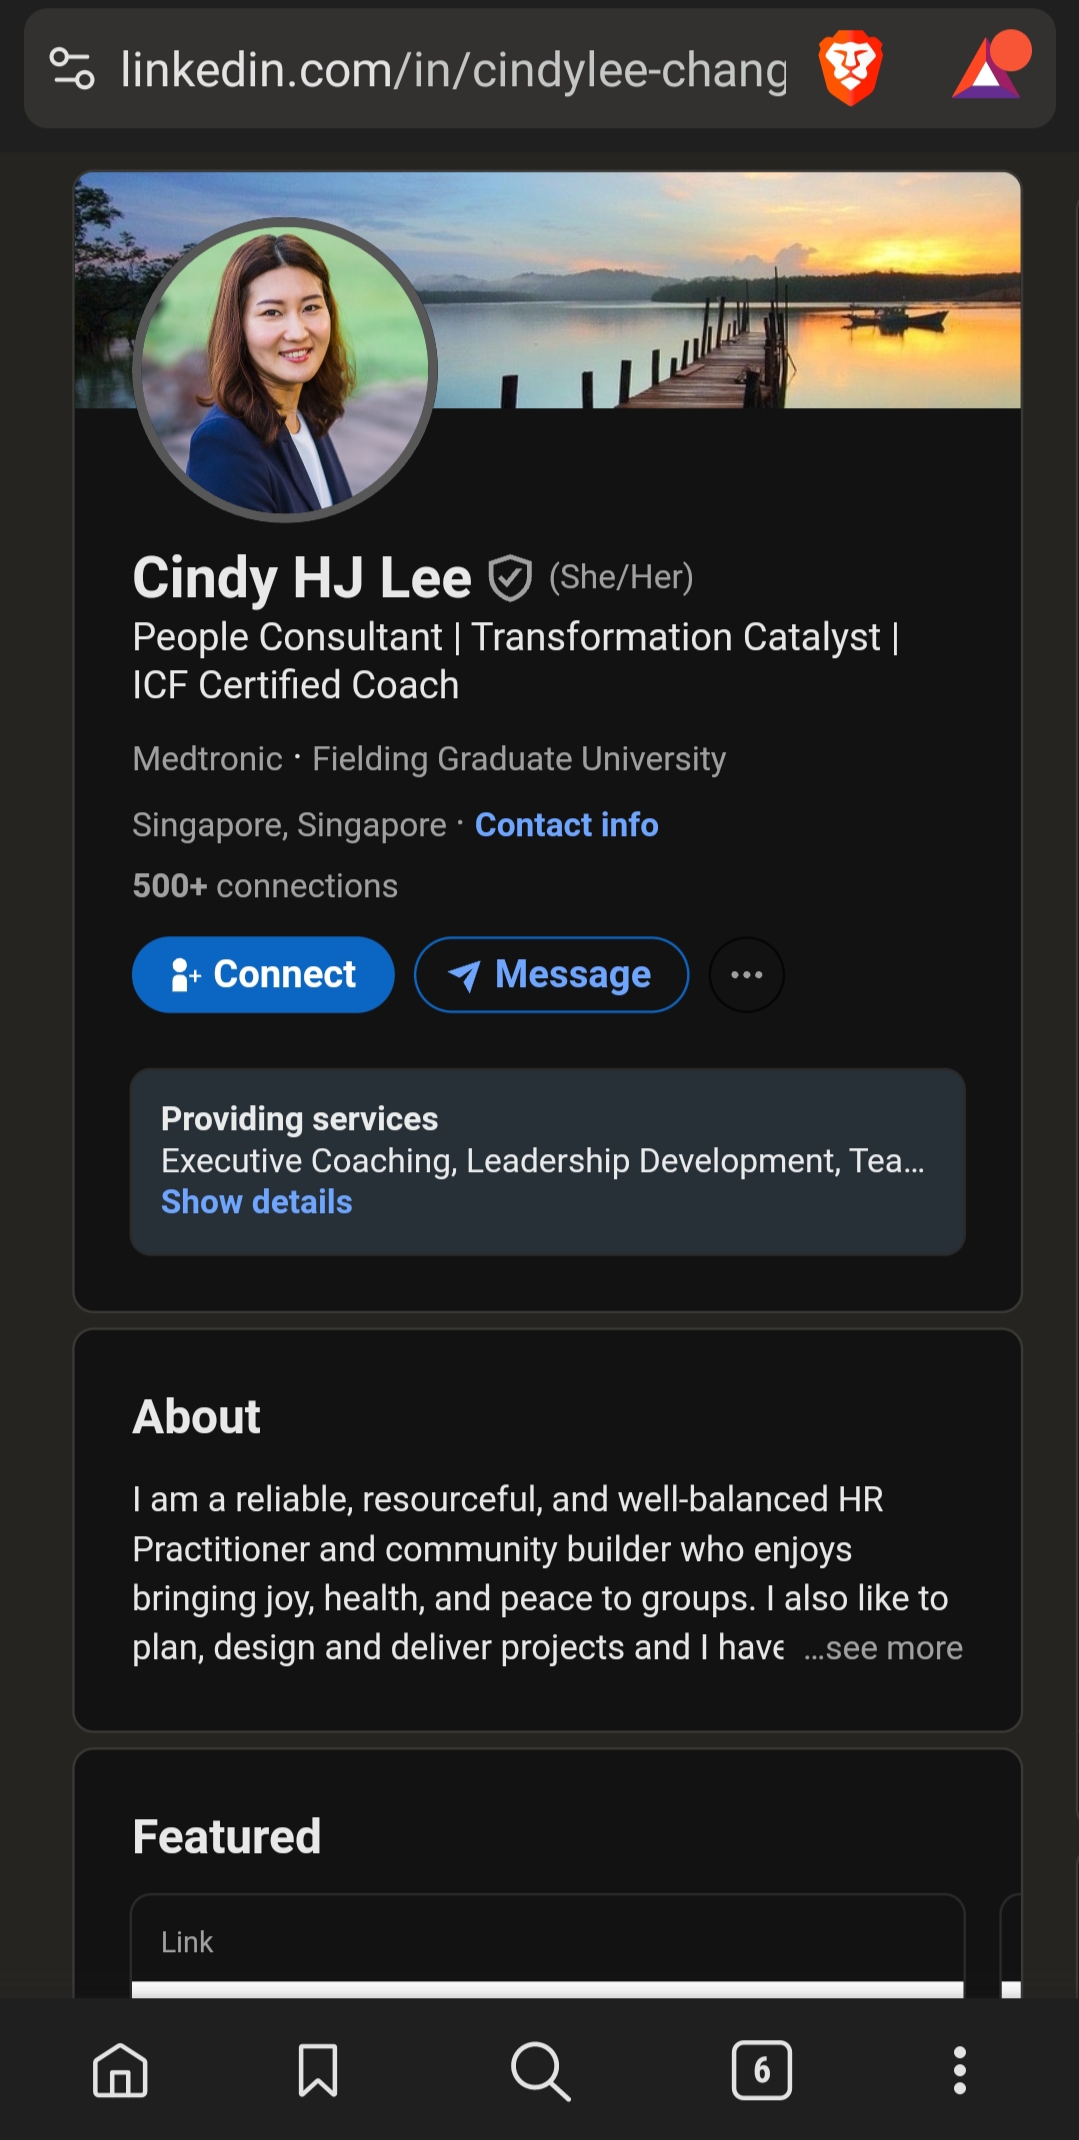Open the browser vertical dots menu
The height and width of the screenshot is (2140, 1079).
click(x=959, y=2069)
